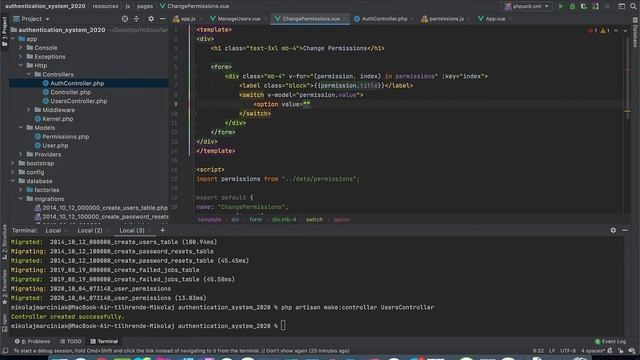640x360 pixels.
Task: Click the 'form' editor breadcrumb
Action: click(x=256, y=220)
